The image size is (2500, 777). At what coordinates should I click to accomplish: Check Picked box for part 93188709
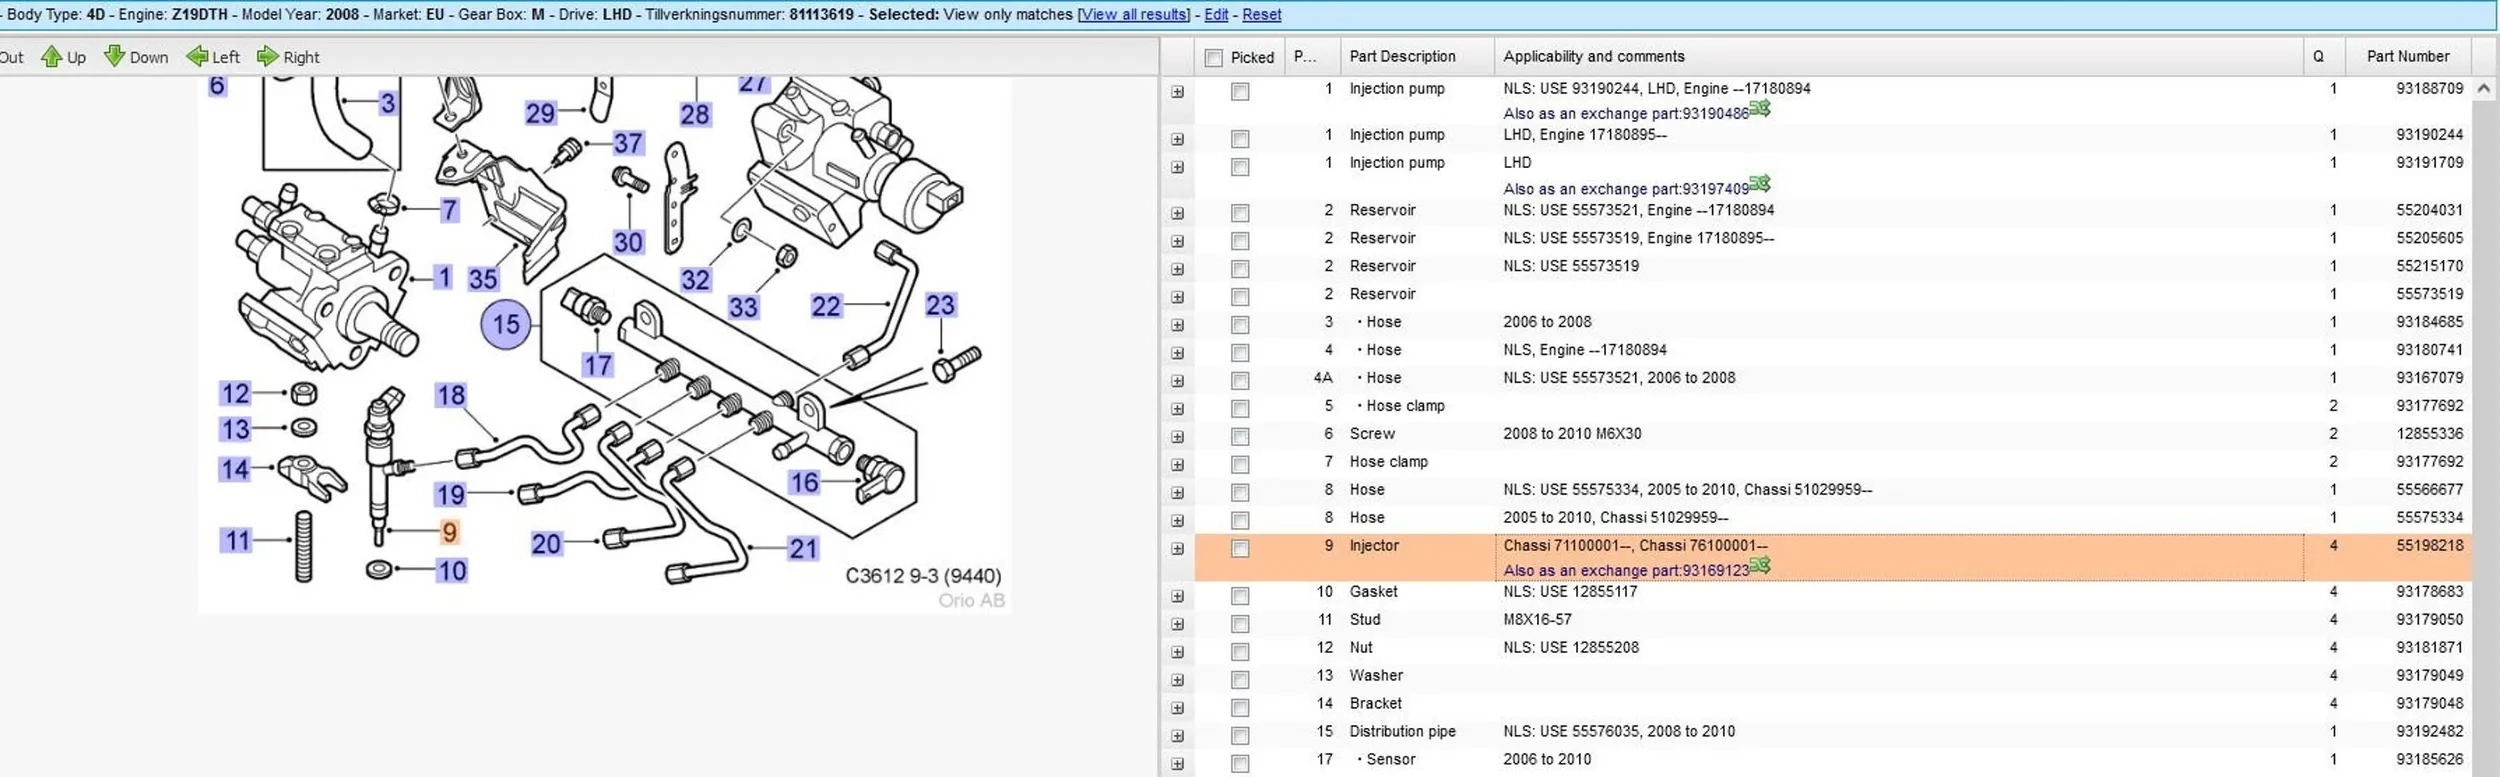(x=1240, y=92)
